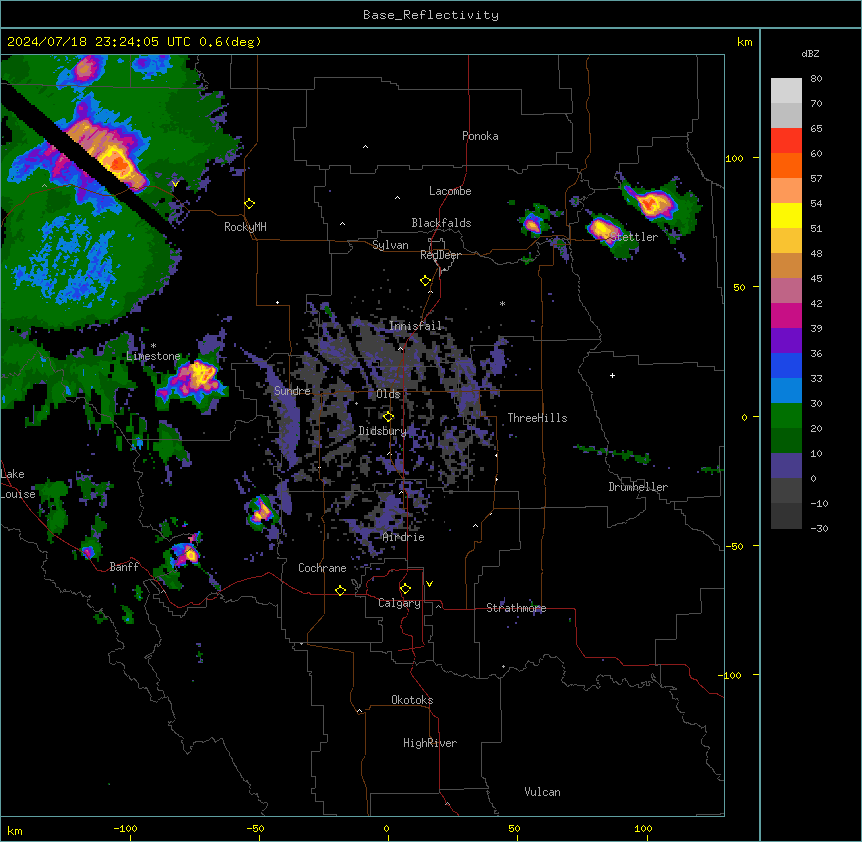Click the Didsbury label
This screenshot has height=842, width=862.
point(383,431)
